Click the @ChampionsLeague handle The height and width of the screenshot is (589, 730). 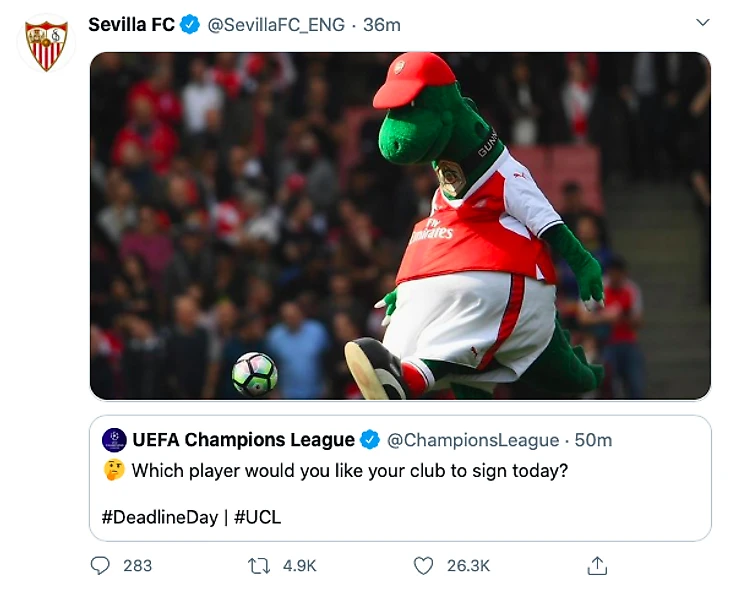(x=472, y=440)
